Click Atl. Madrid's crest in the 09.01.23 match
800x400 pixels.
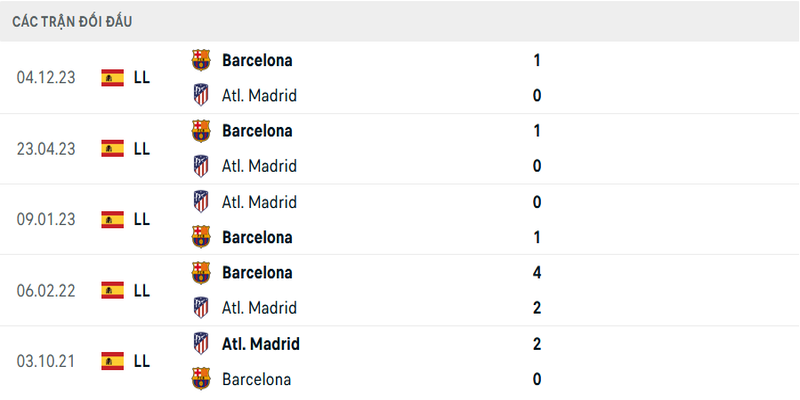(x=201, y=202)
